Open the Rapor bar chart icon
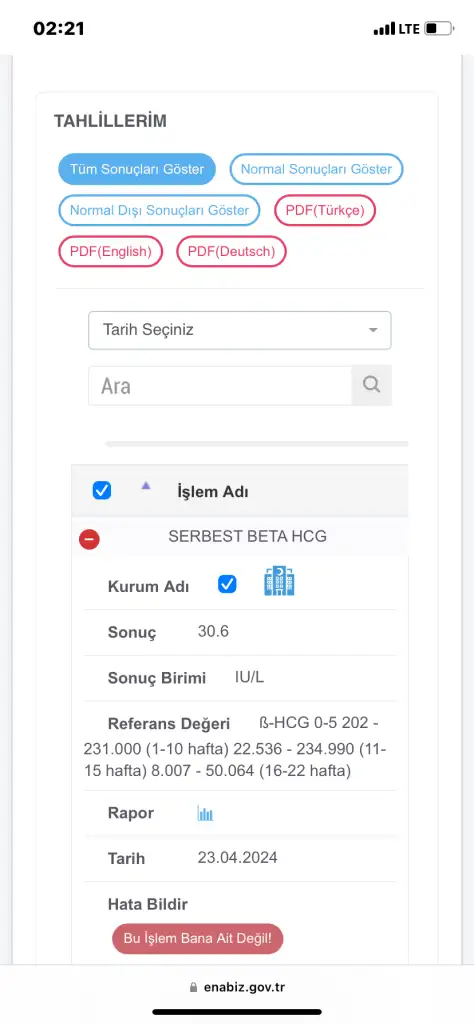The width and height of the screenshot is (474, 1024). point(205,813)
